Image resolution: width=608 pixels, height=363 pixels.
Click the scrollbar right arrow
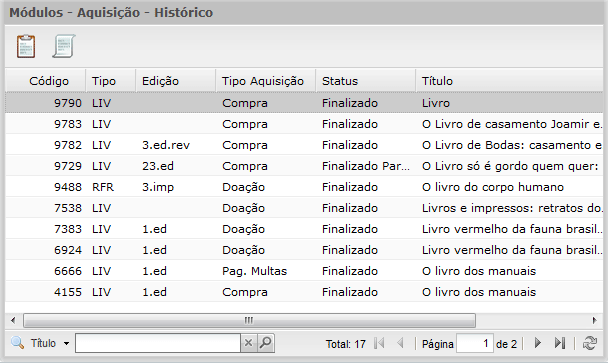tap(594, 320)
